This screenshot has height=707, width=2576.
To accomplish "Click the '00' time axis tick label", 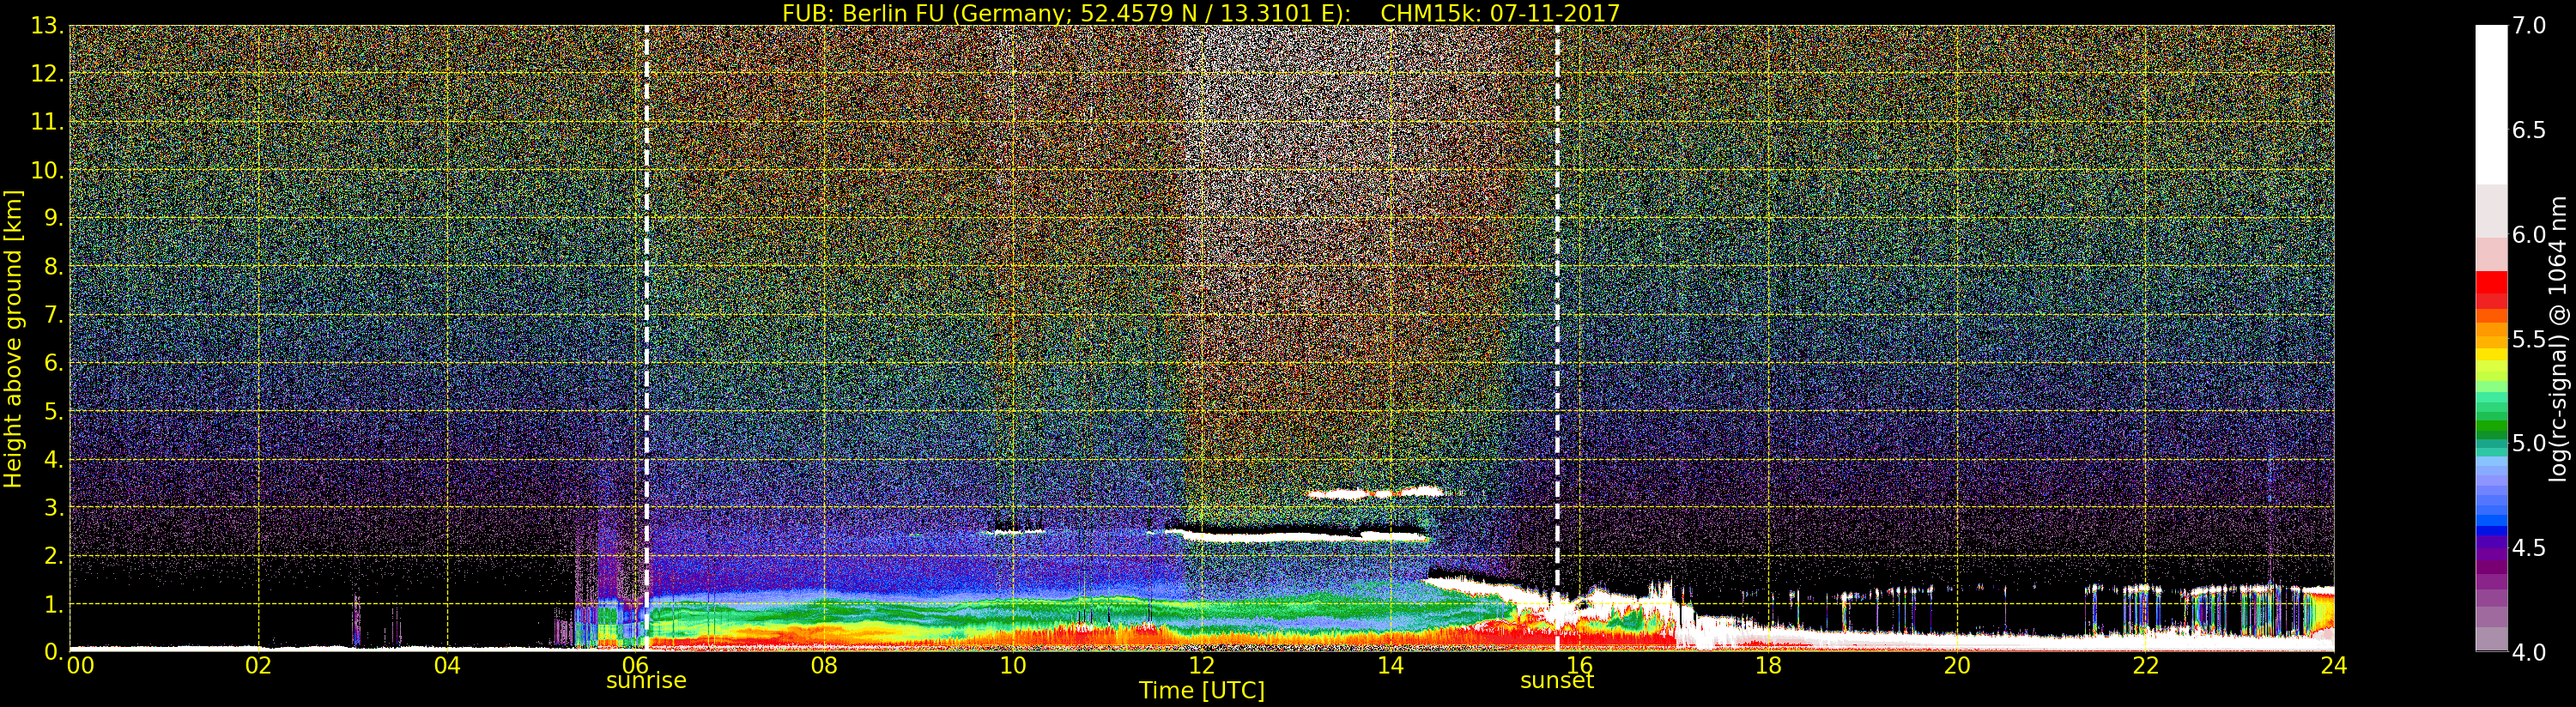I will (x=80, y=665).
